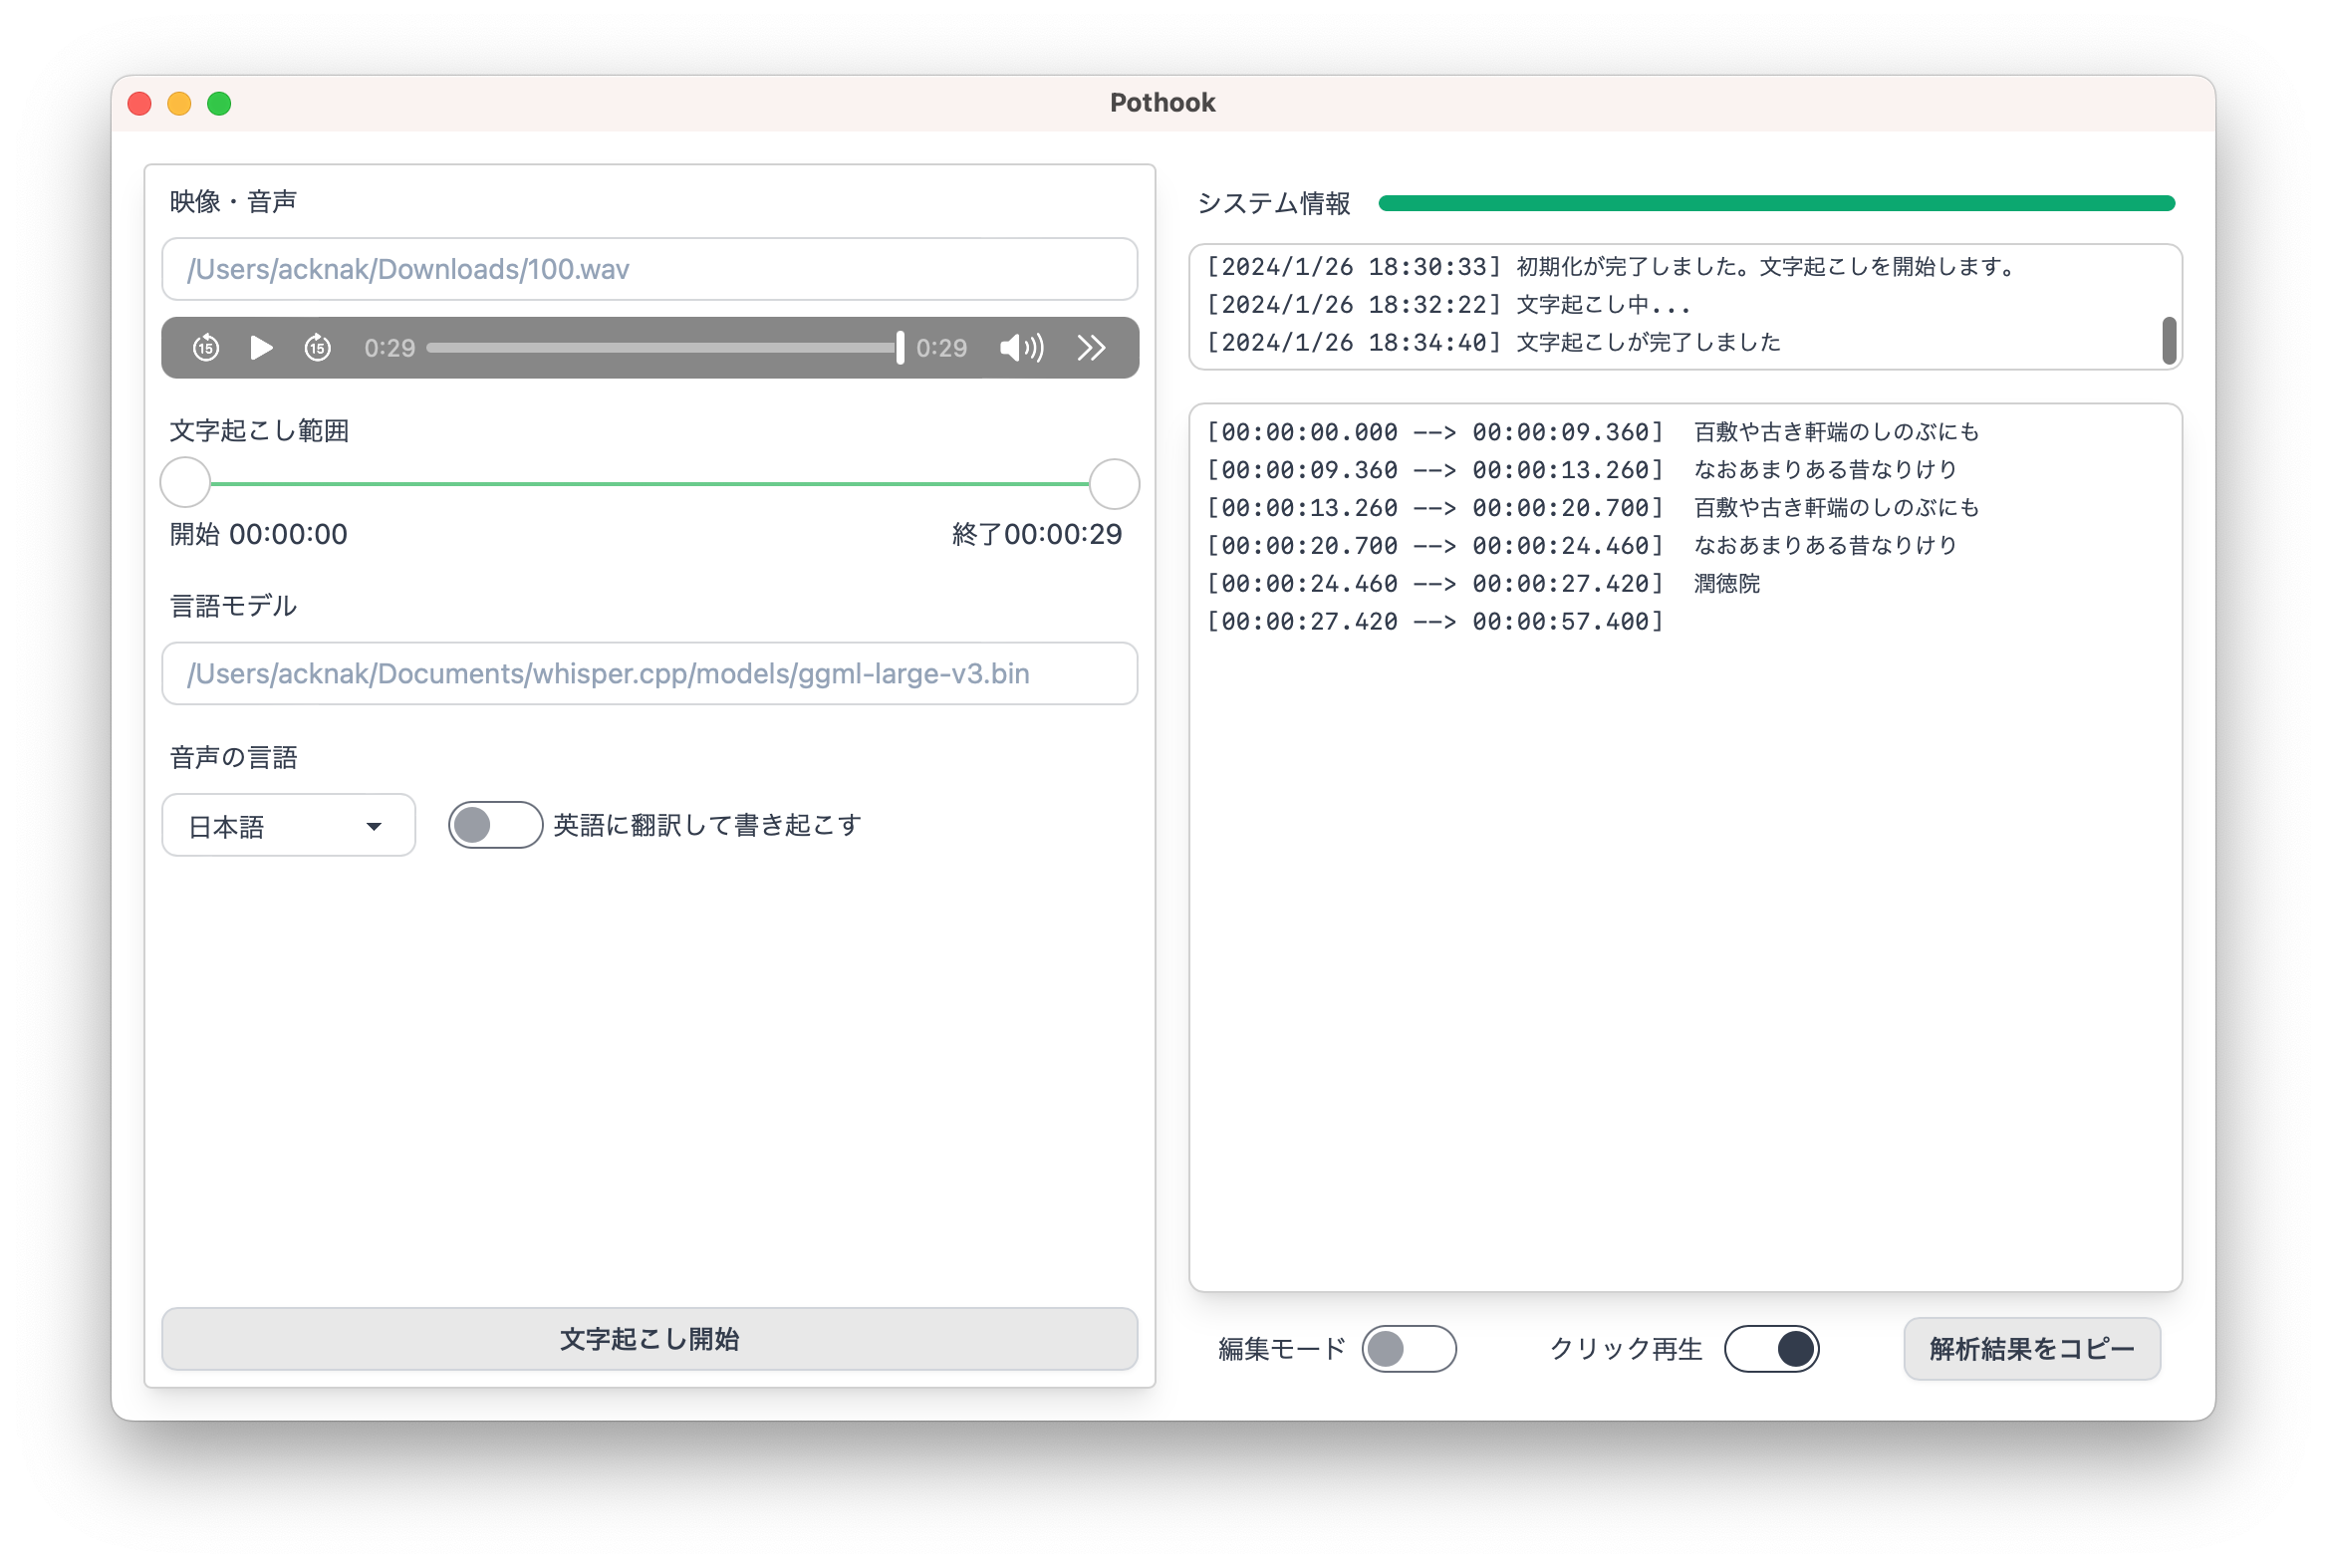Open the 日本語 language dropdown
The image size is (2327, 1568).
288,826
